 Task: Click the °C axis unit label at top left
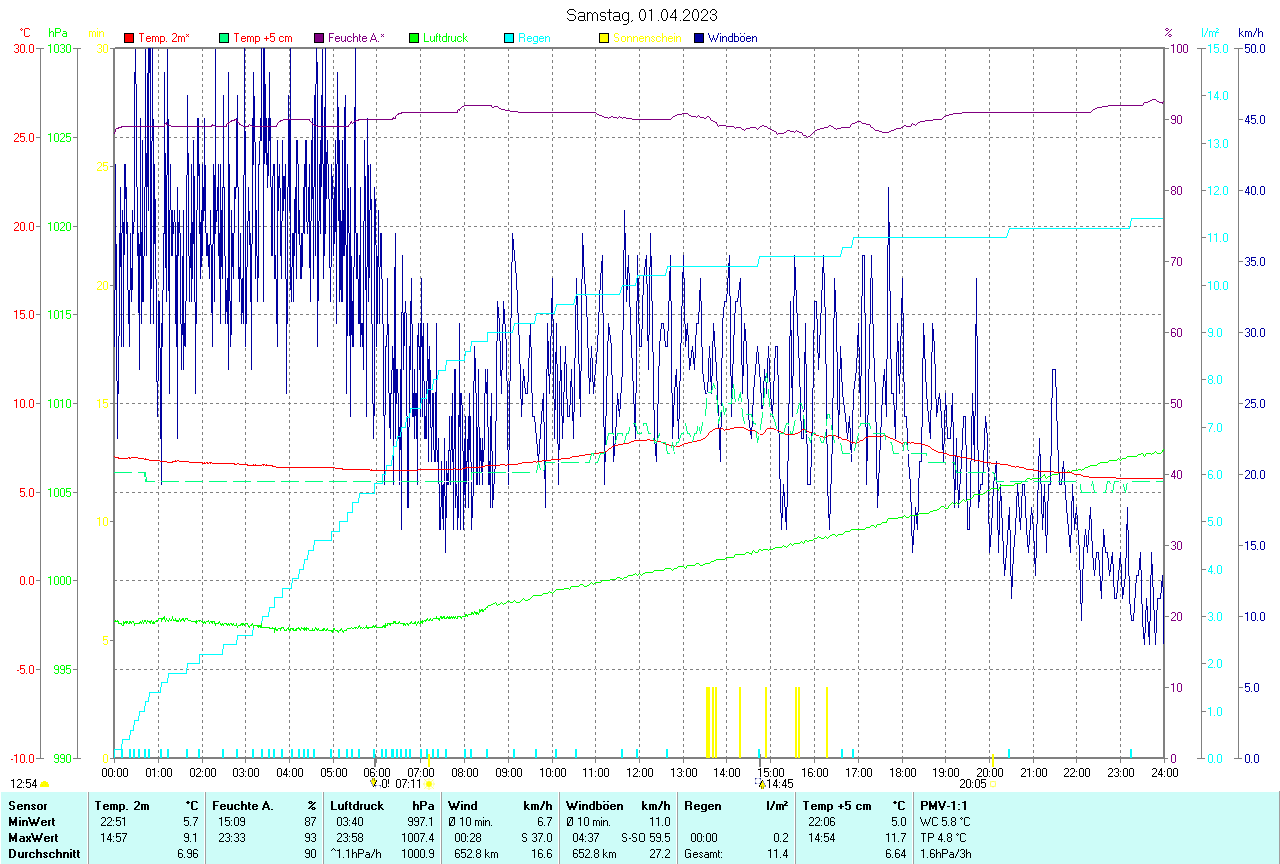point(24,33)
